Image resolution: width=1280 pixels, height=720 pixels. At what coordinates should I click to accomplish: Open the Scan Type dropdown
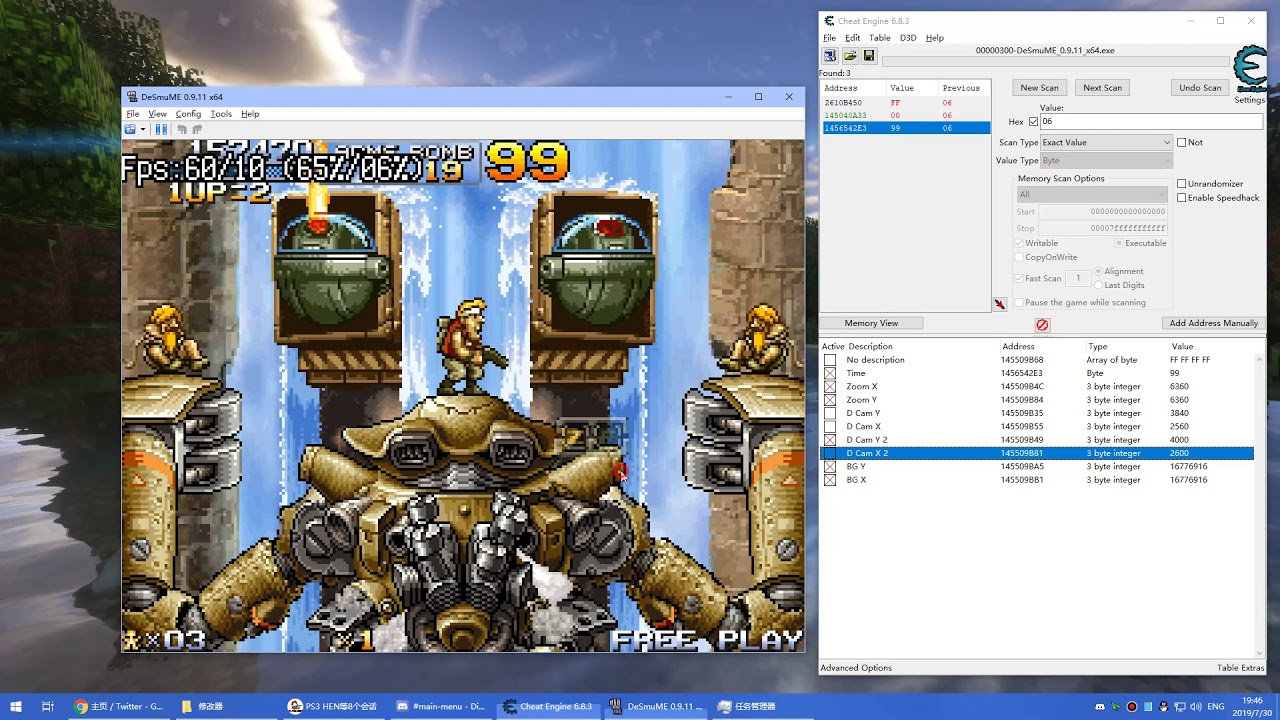[1107, 142]
